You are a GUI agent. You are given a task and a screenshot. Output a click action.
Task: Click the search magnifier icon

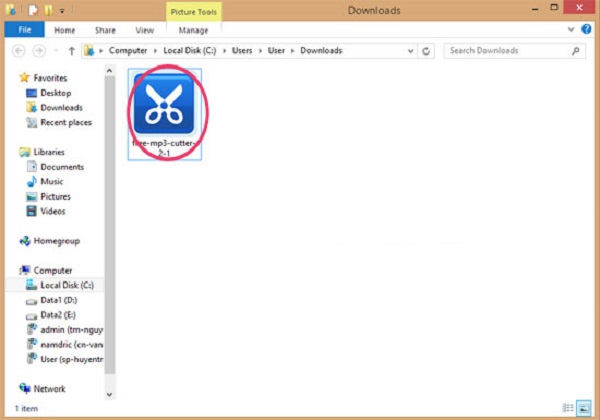[x=576, y=50]
